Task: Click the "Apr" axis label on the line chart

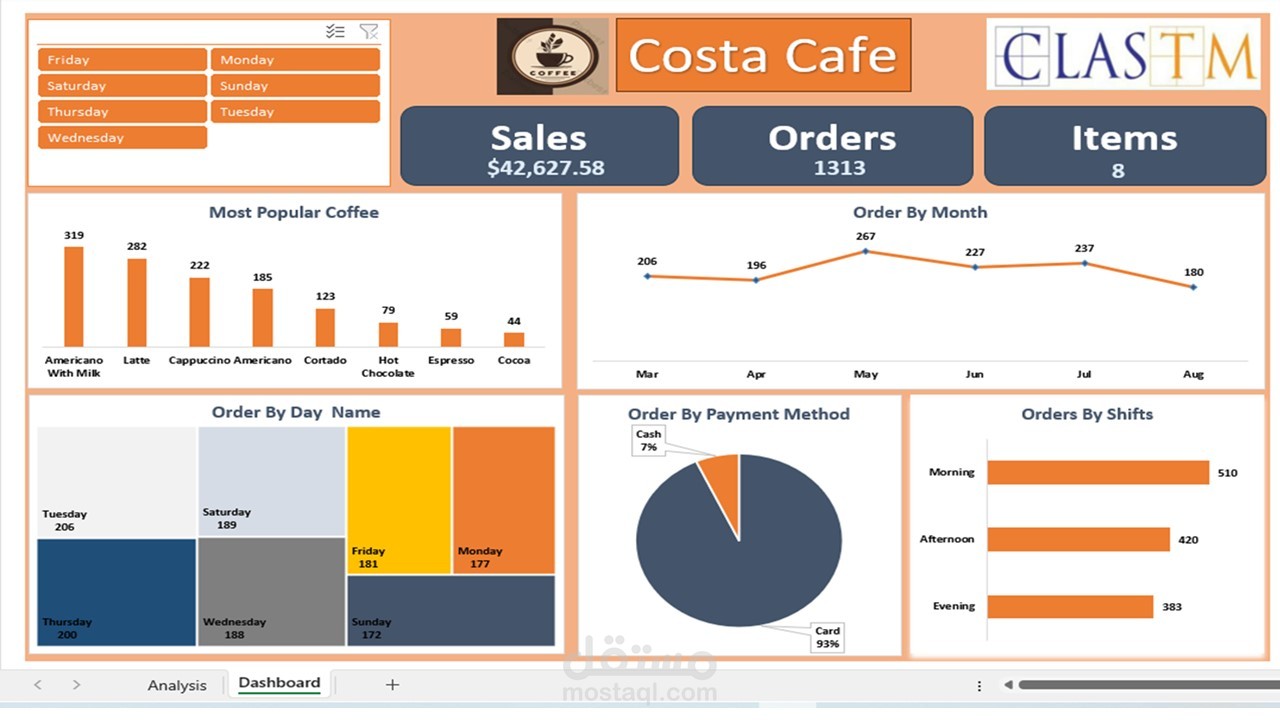Action: coord(756,374)
